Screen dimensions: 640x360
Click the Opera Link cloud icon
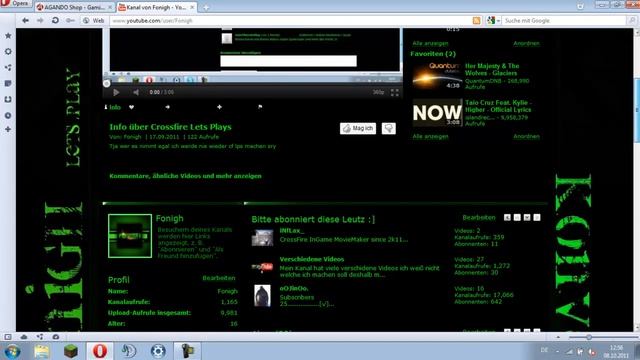click(24, 337)
